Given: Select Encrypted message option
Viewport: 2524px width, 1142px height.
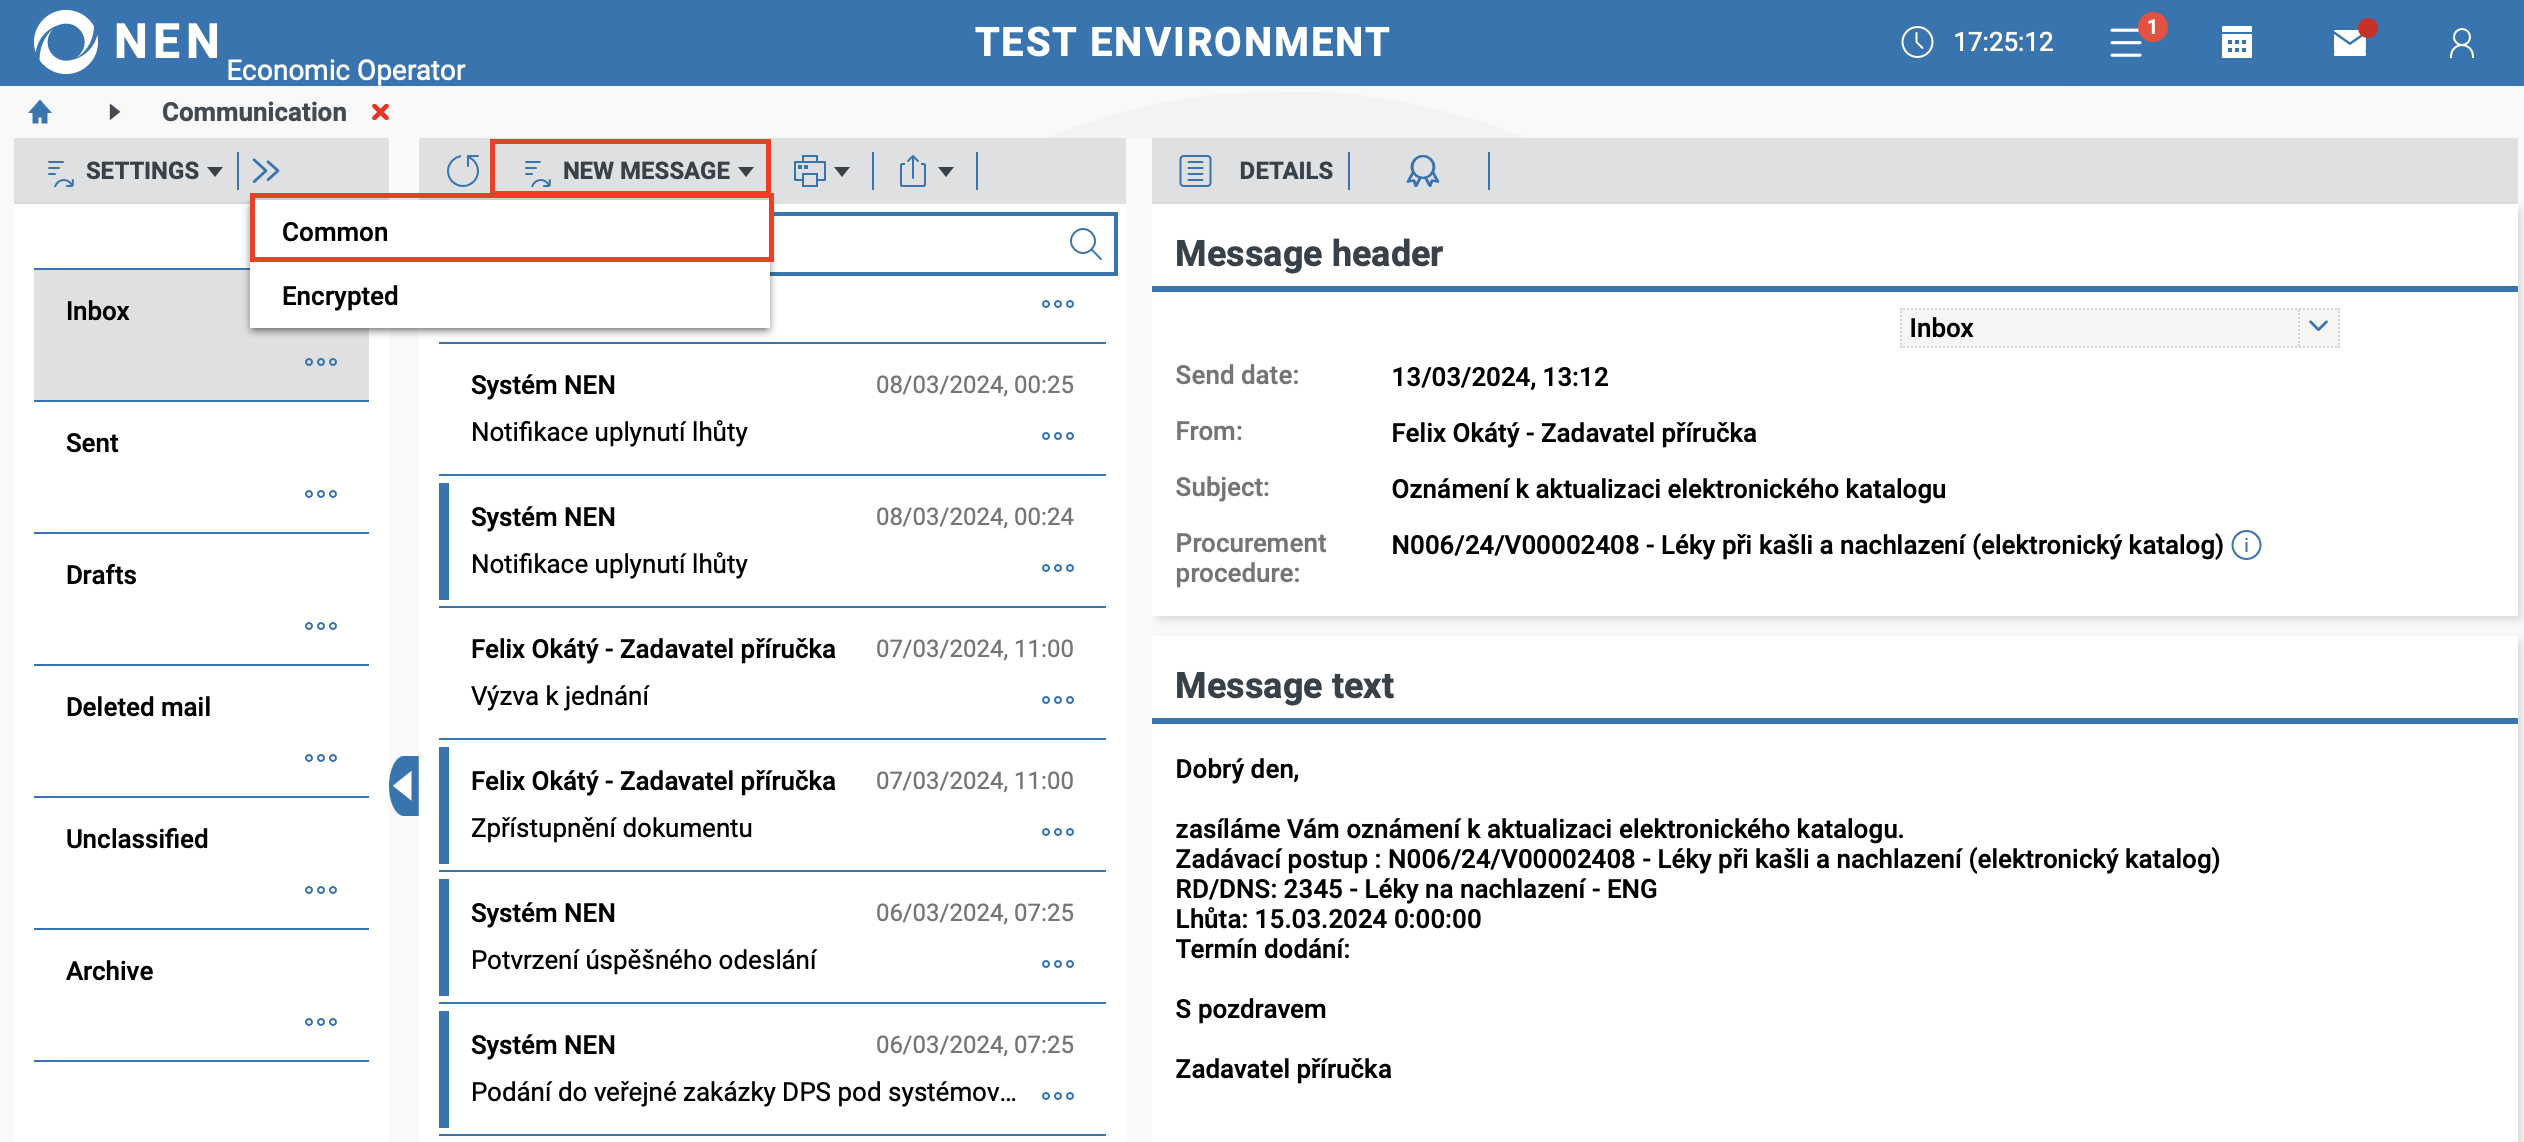Looking at the screenshot, I should click(340, 296).
